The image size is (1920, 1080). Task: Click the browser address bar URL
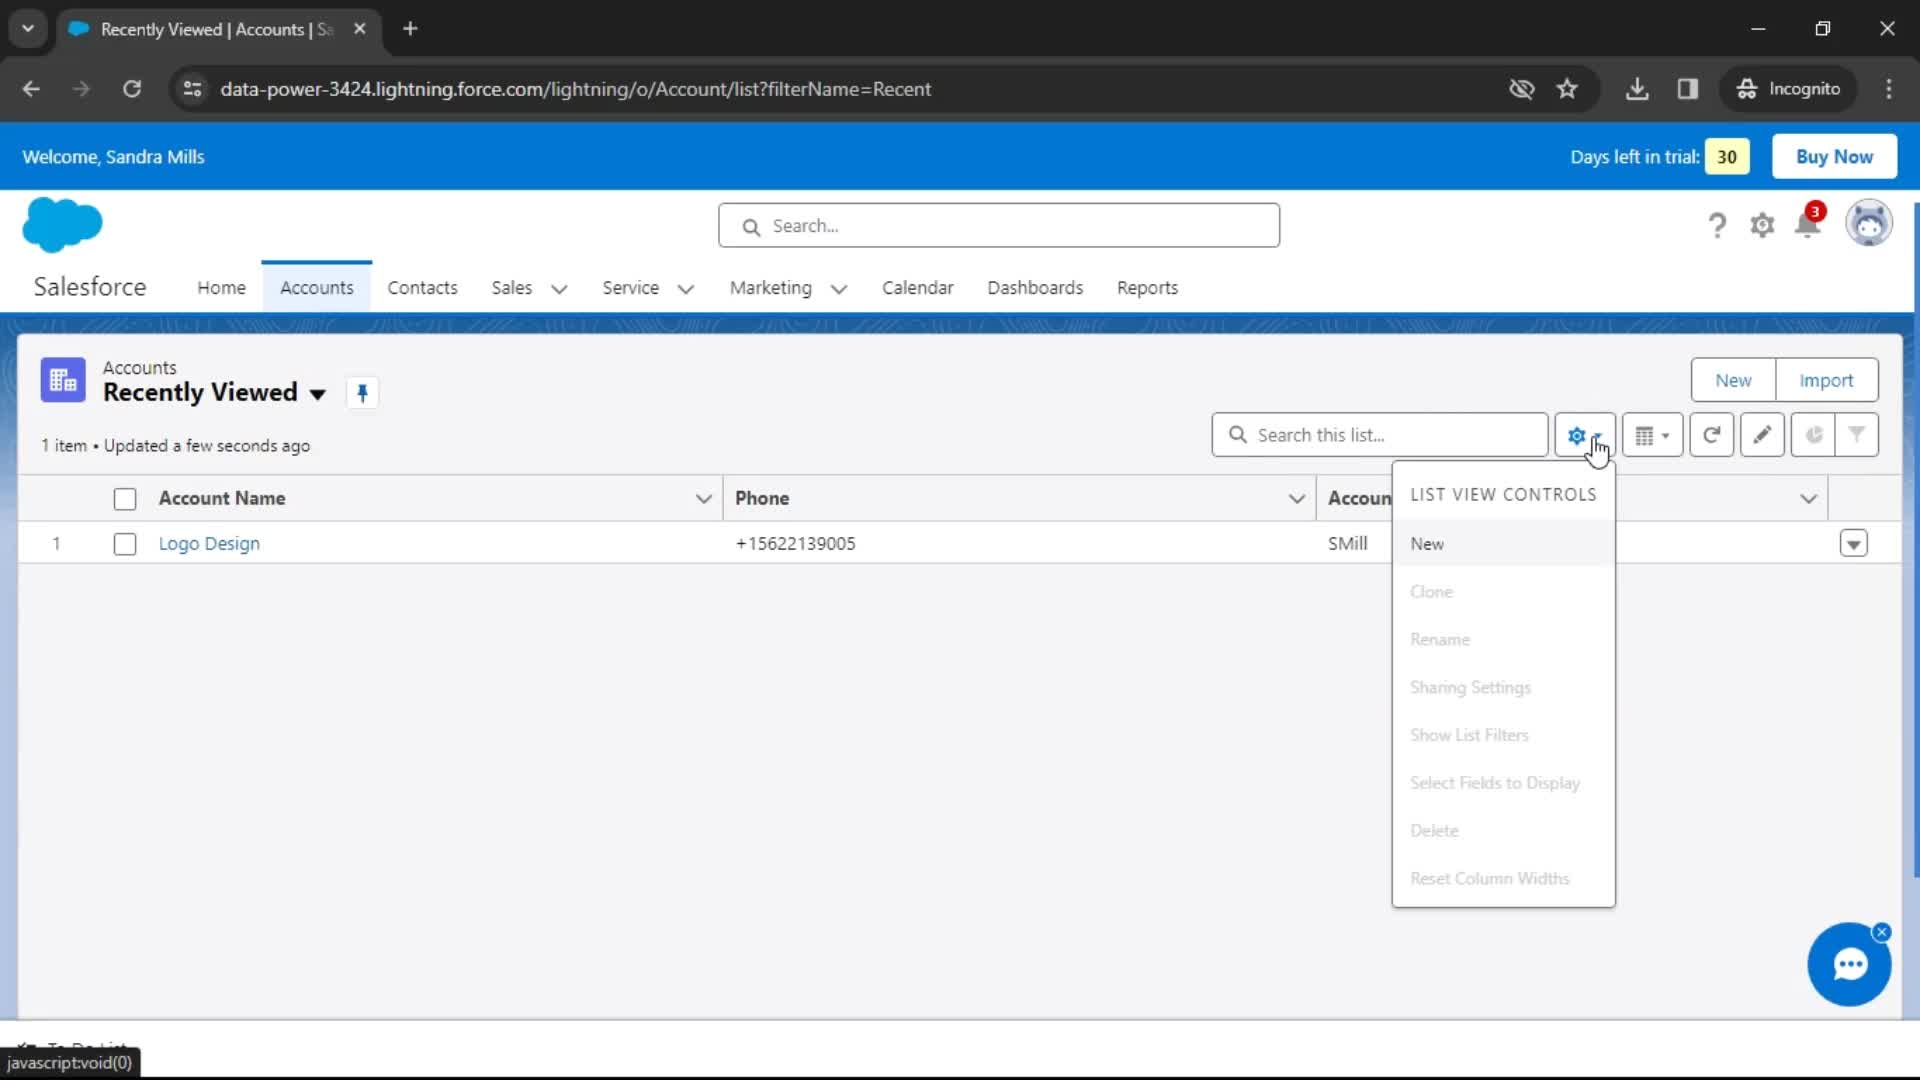(575, 89)
